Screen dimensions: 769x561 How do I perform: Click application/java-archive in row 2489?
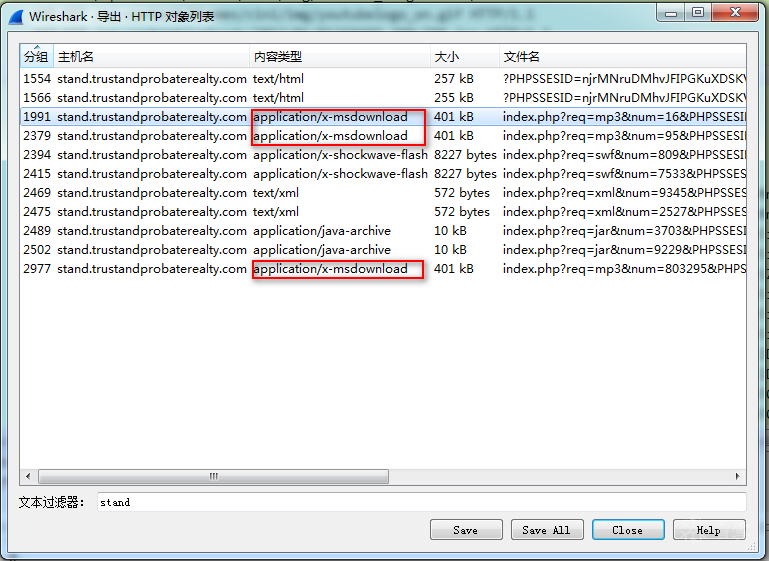click(x=322, y=231)
